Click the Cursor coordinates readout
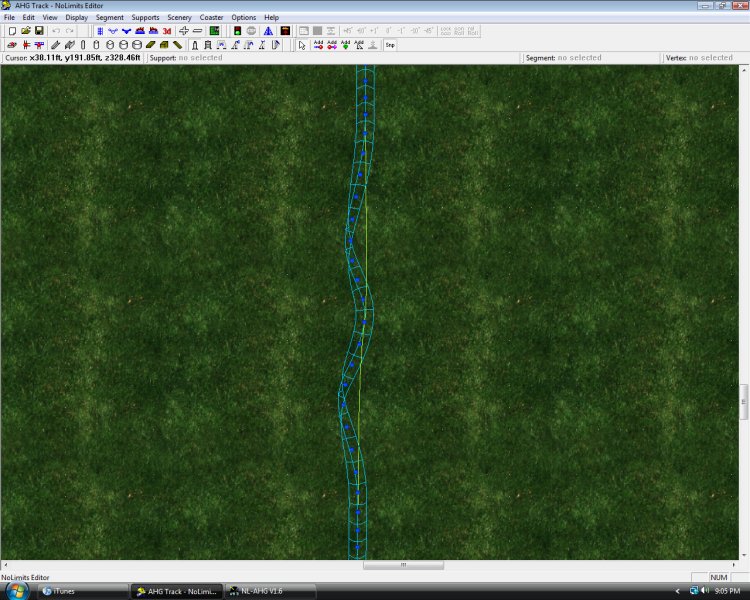The image size is (750, 600). pos(73,58)
